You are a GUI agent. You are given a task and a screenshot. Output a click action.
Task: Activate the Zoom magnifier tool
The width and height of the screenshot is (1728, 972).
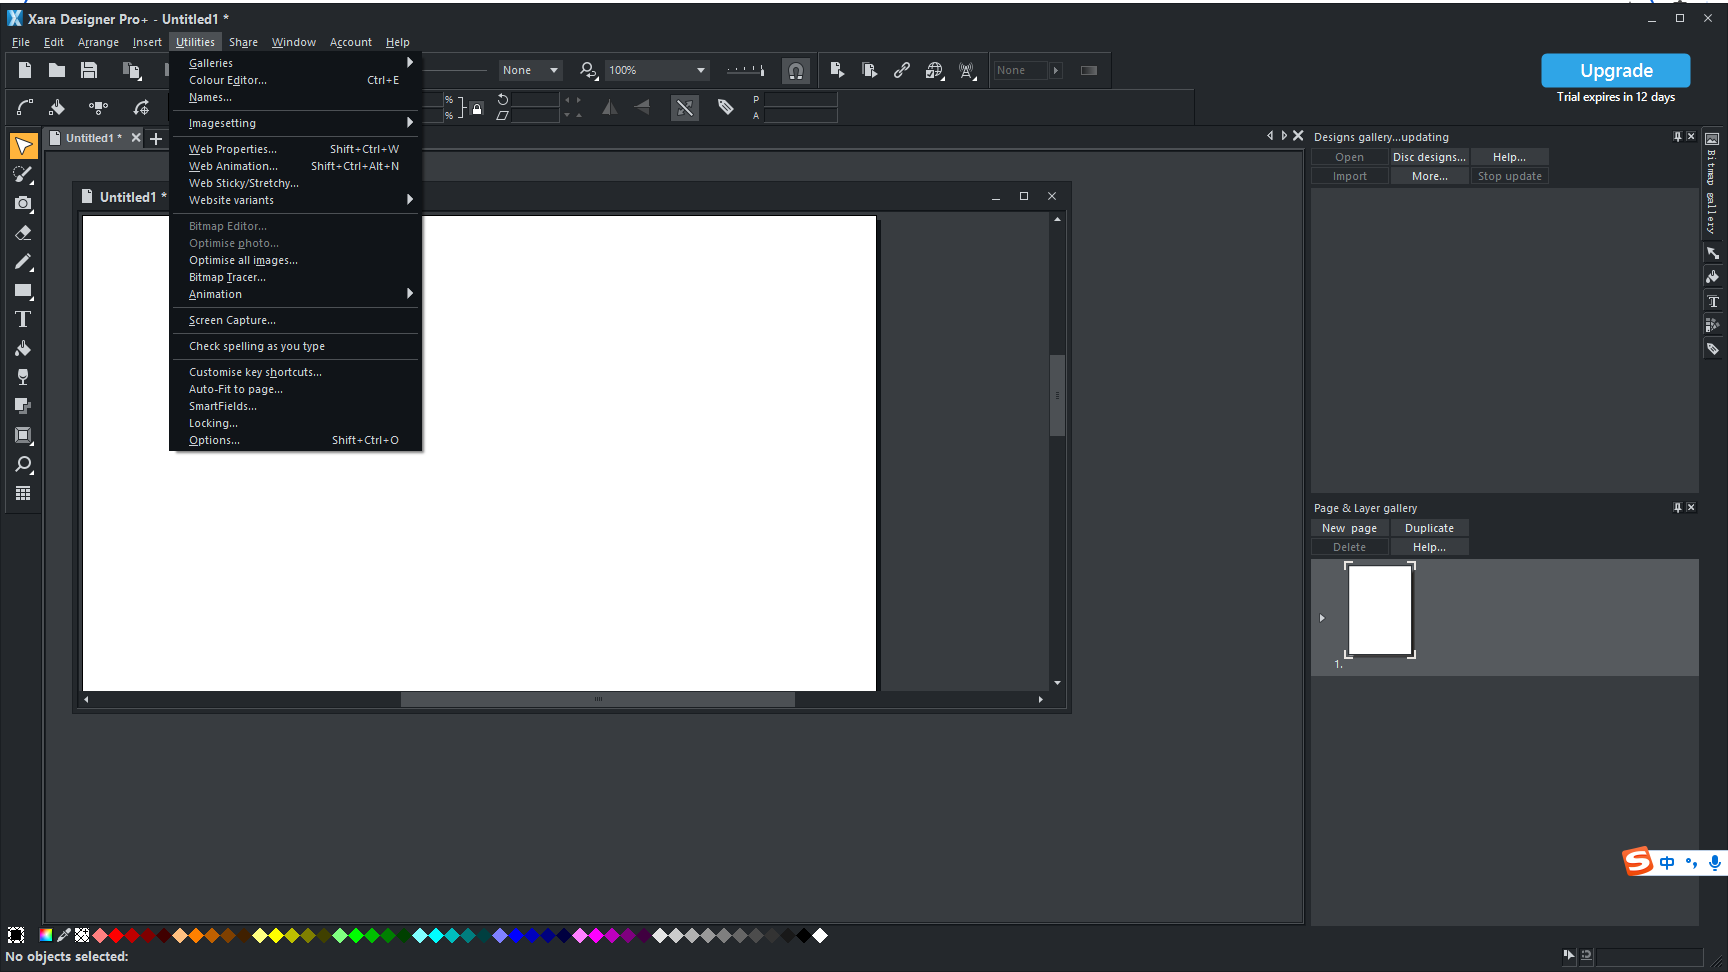[22, 465]
